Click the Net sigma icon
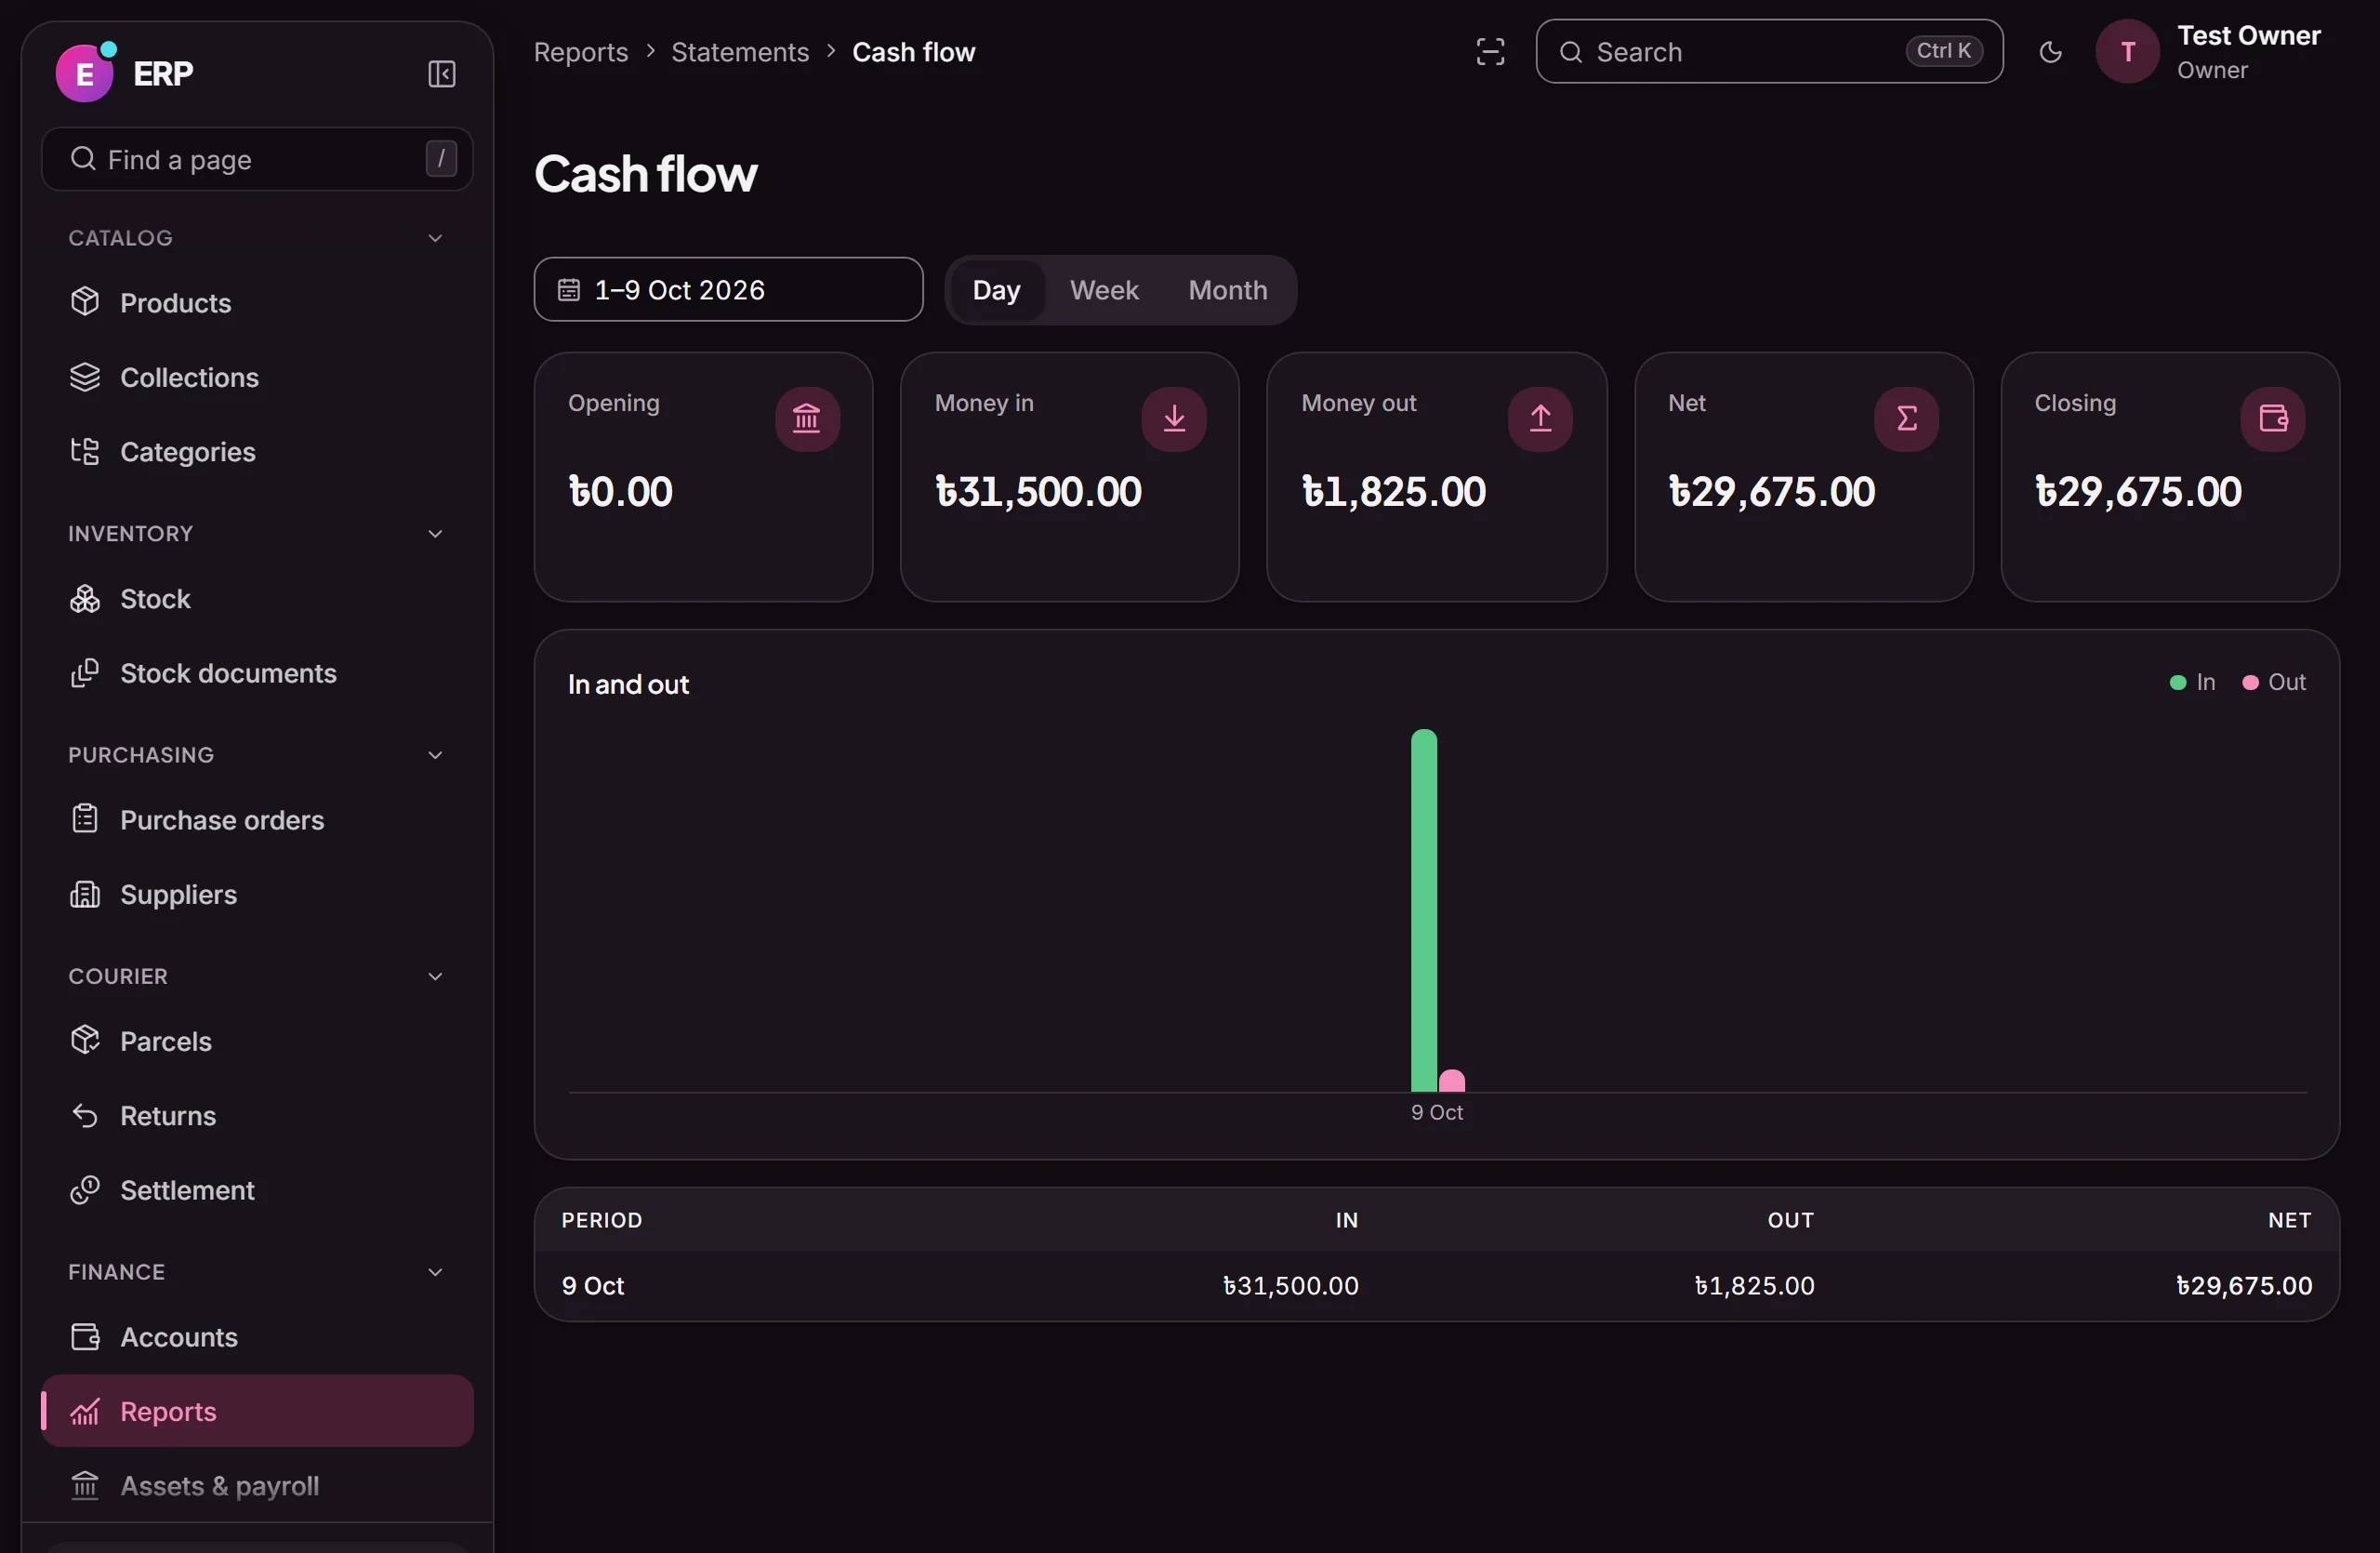Viewport: 2380px width, 1553px height. click(1906, 419)
